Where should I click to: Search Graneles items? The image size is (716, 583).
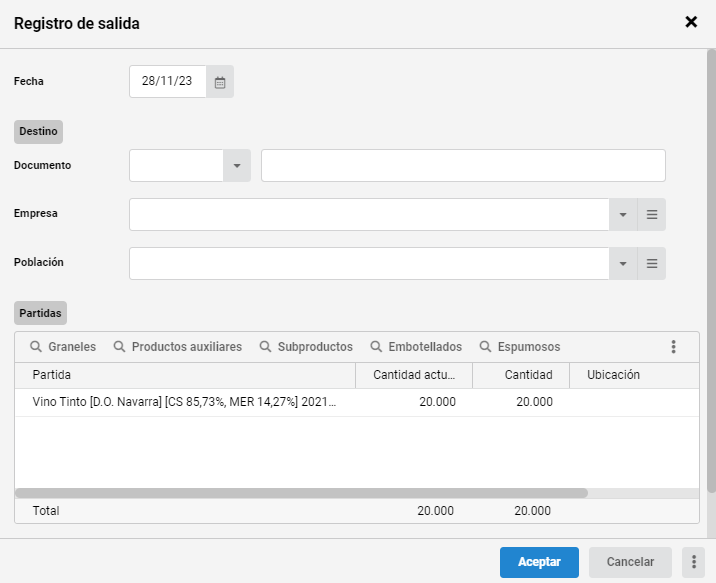tap(63, 347)
